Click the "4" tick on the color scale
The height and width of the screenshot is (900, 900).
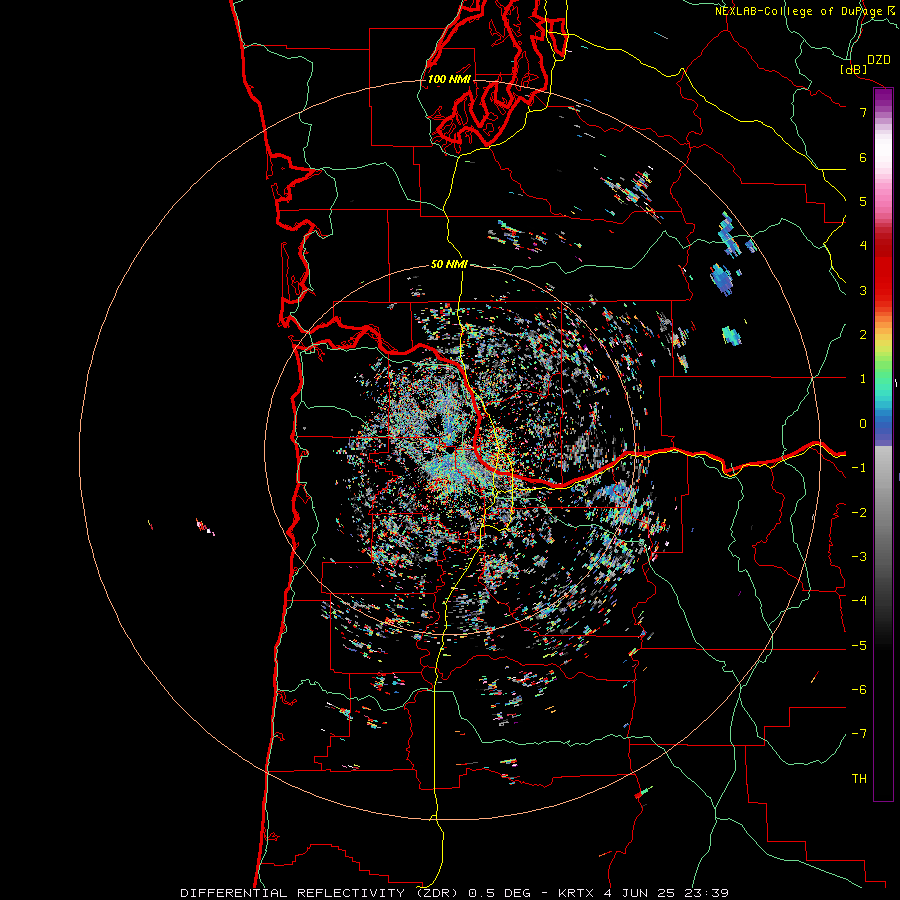(x=863, y=246)
